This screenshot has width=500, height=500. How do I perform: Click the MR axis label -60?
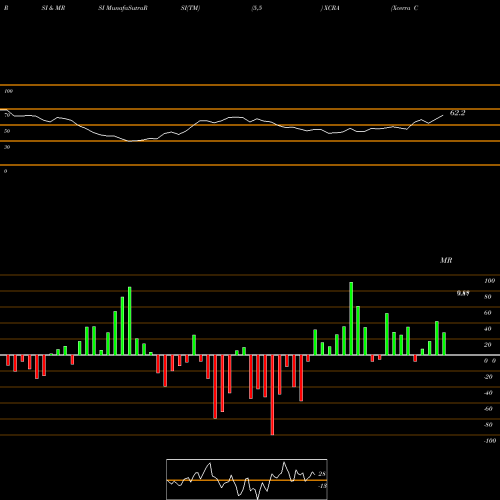(488, 409)
